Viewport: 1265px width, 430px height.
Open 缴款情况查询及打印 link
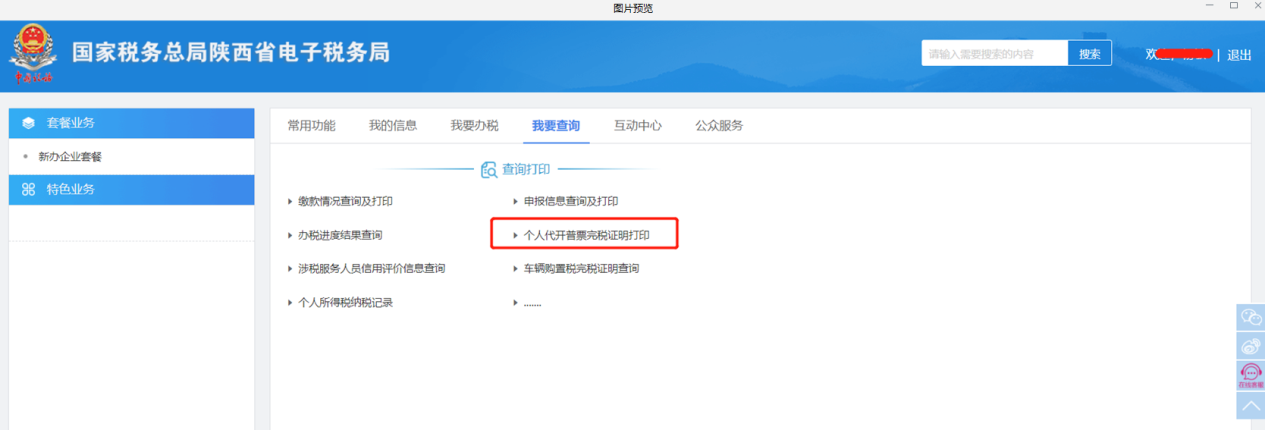pos(345,201)
